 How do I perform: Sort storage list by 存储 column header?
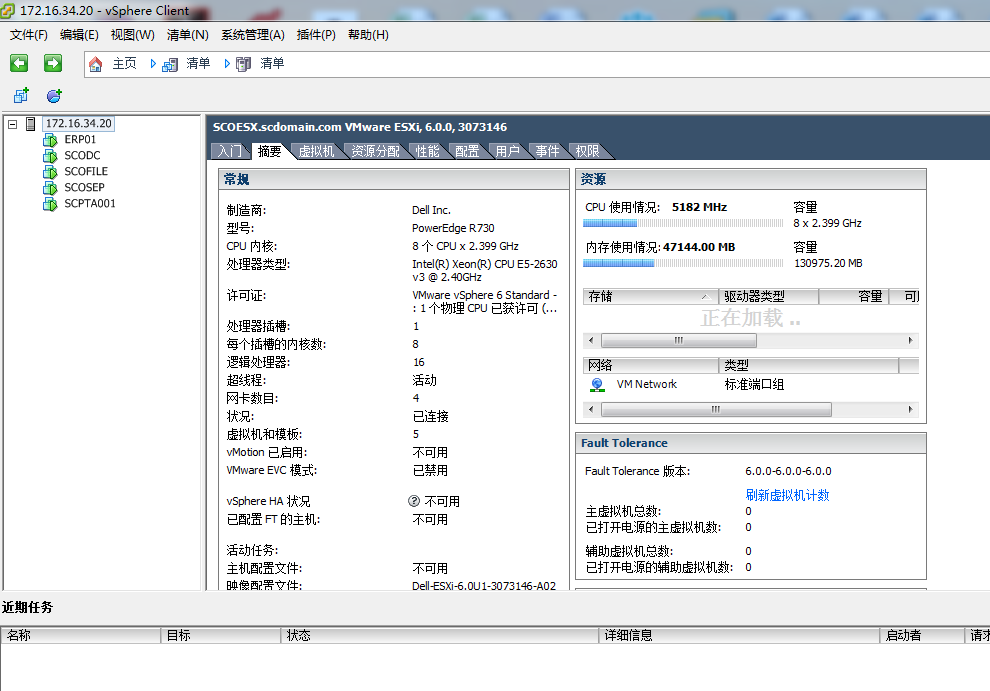(x=651, y=296)
